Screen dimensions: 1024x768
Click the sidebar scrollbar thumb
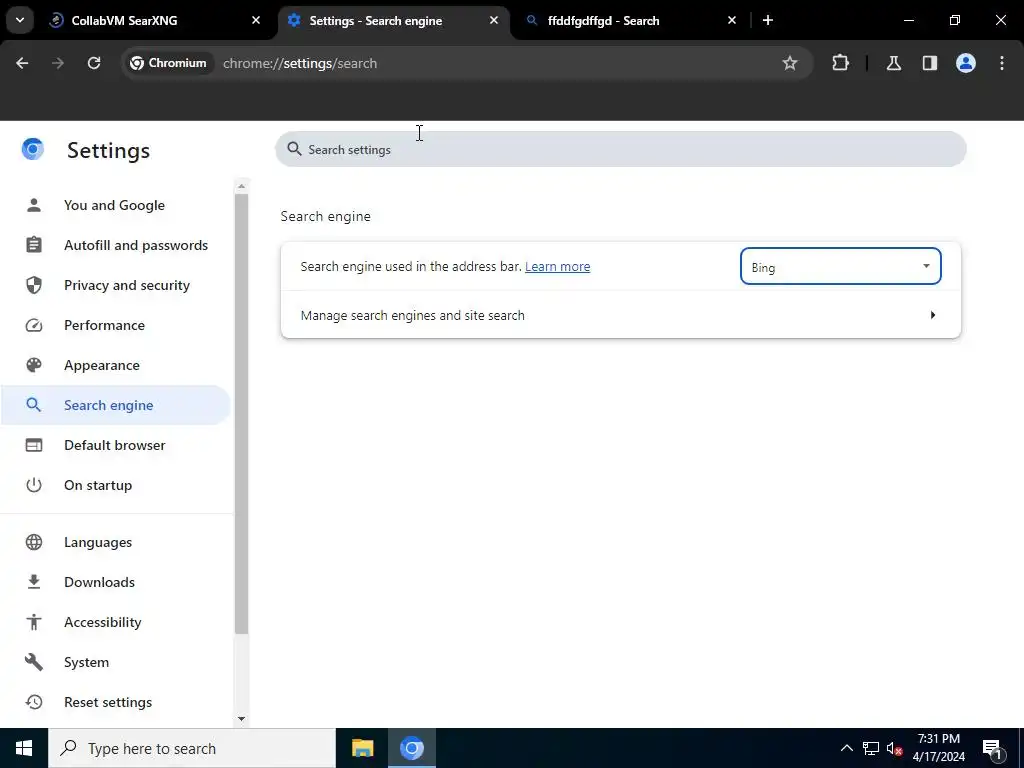tap(242, 413)
